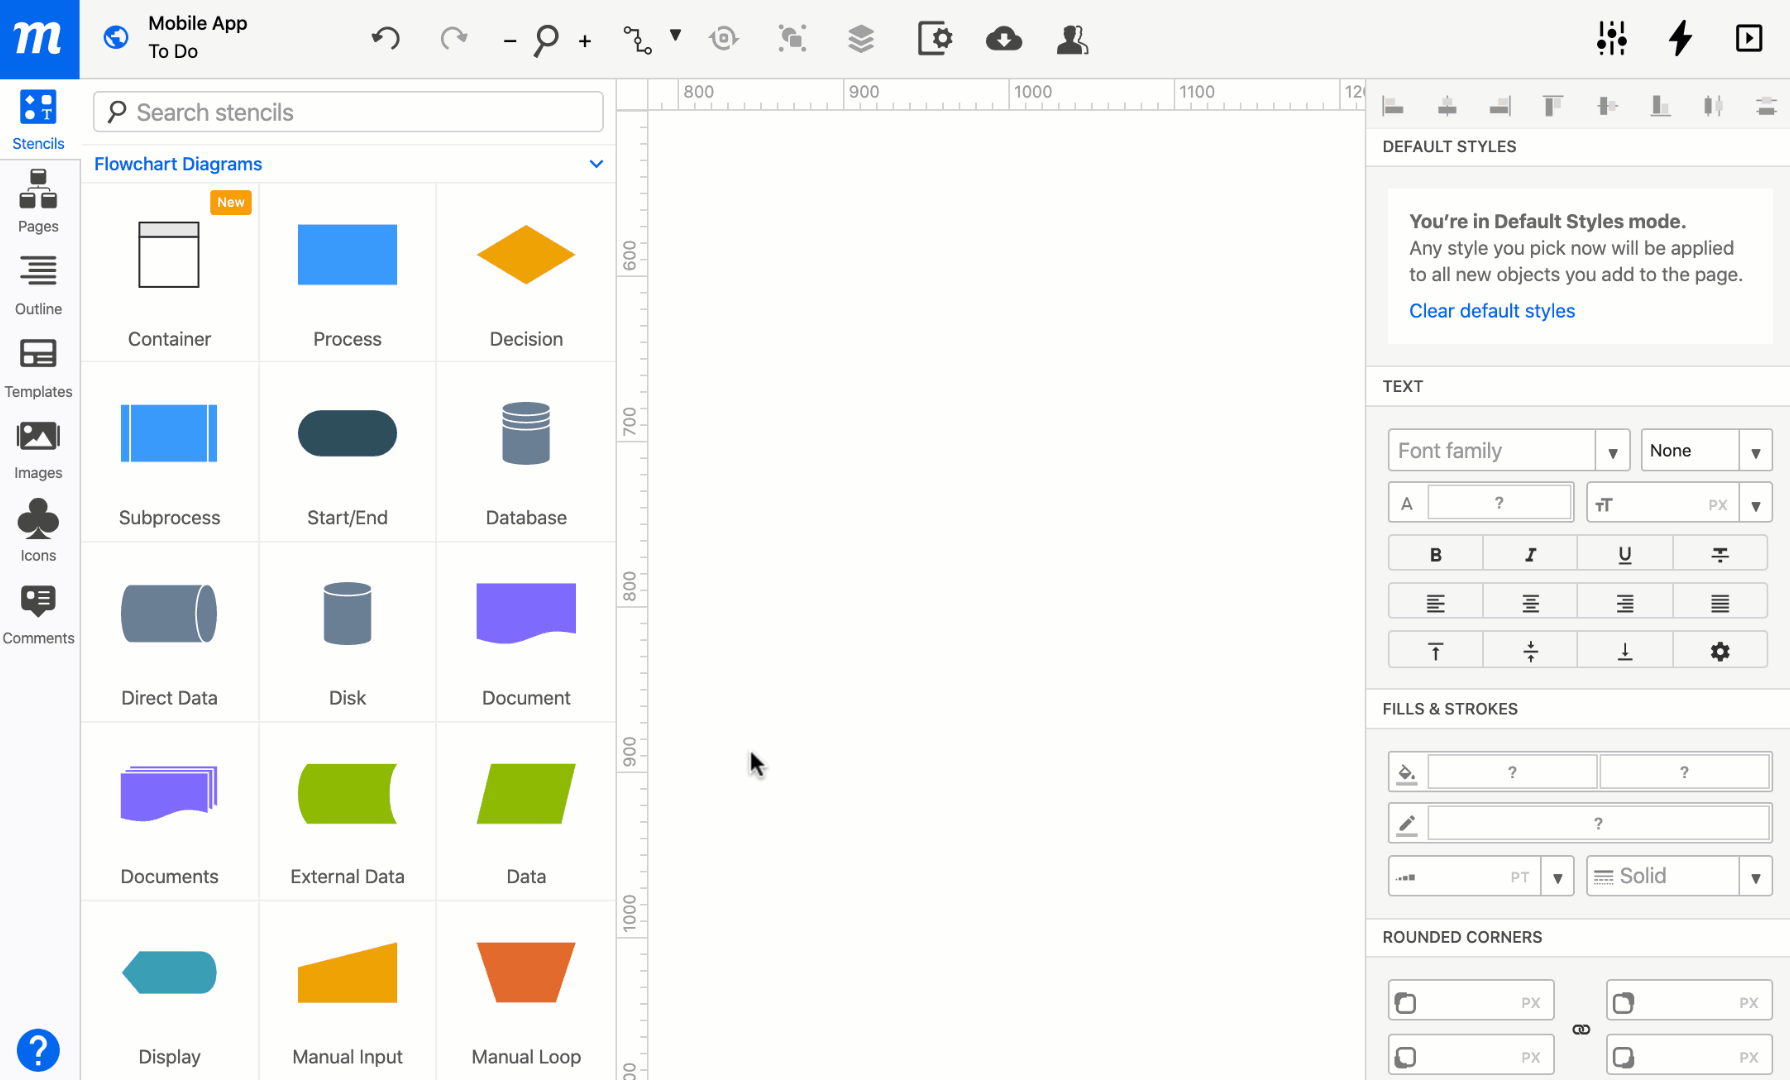Launch preview using the play icon
The image size is (1790, 1080).
[x=1749, y=39]
